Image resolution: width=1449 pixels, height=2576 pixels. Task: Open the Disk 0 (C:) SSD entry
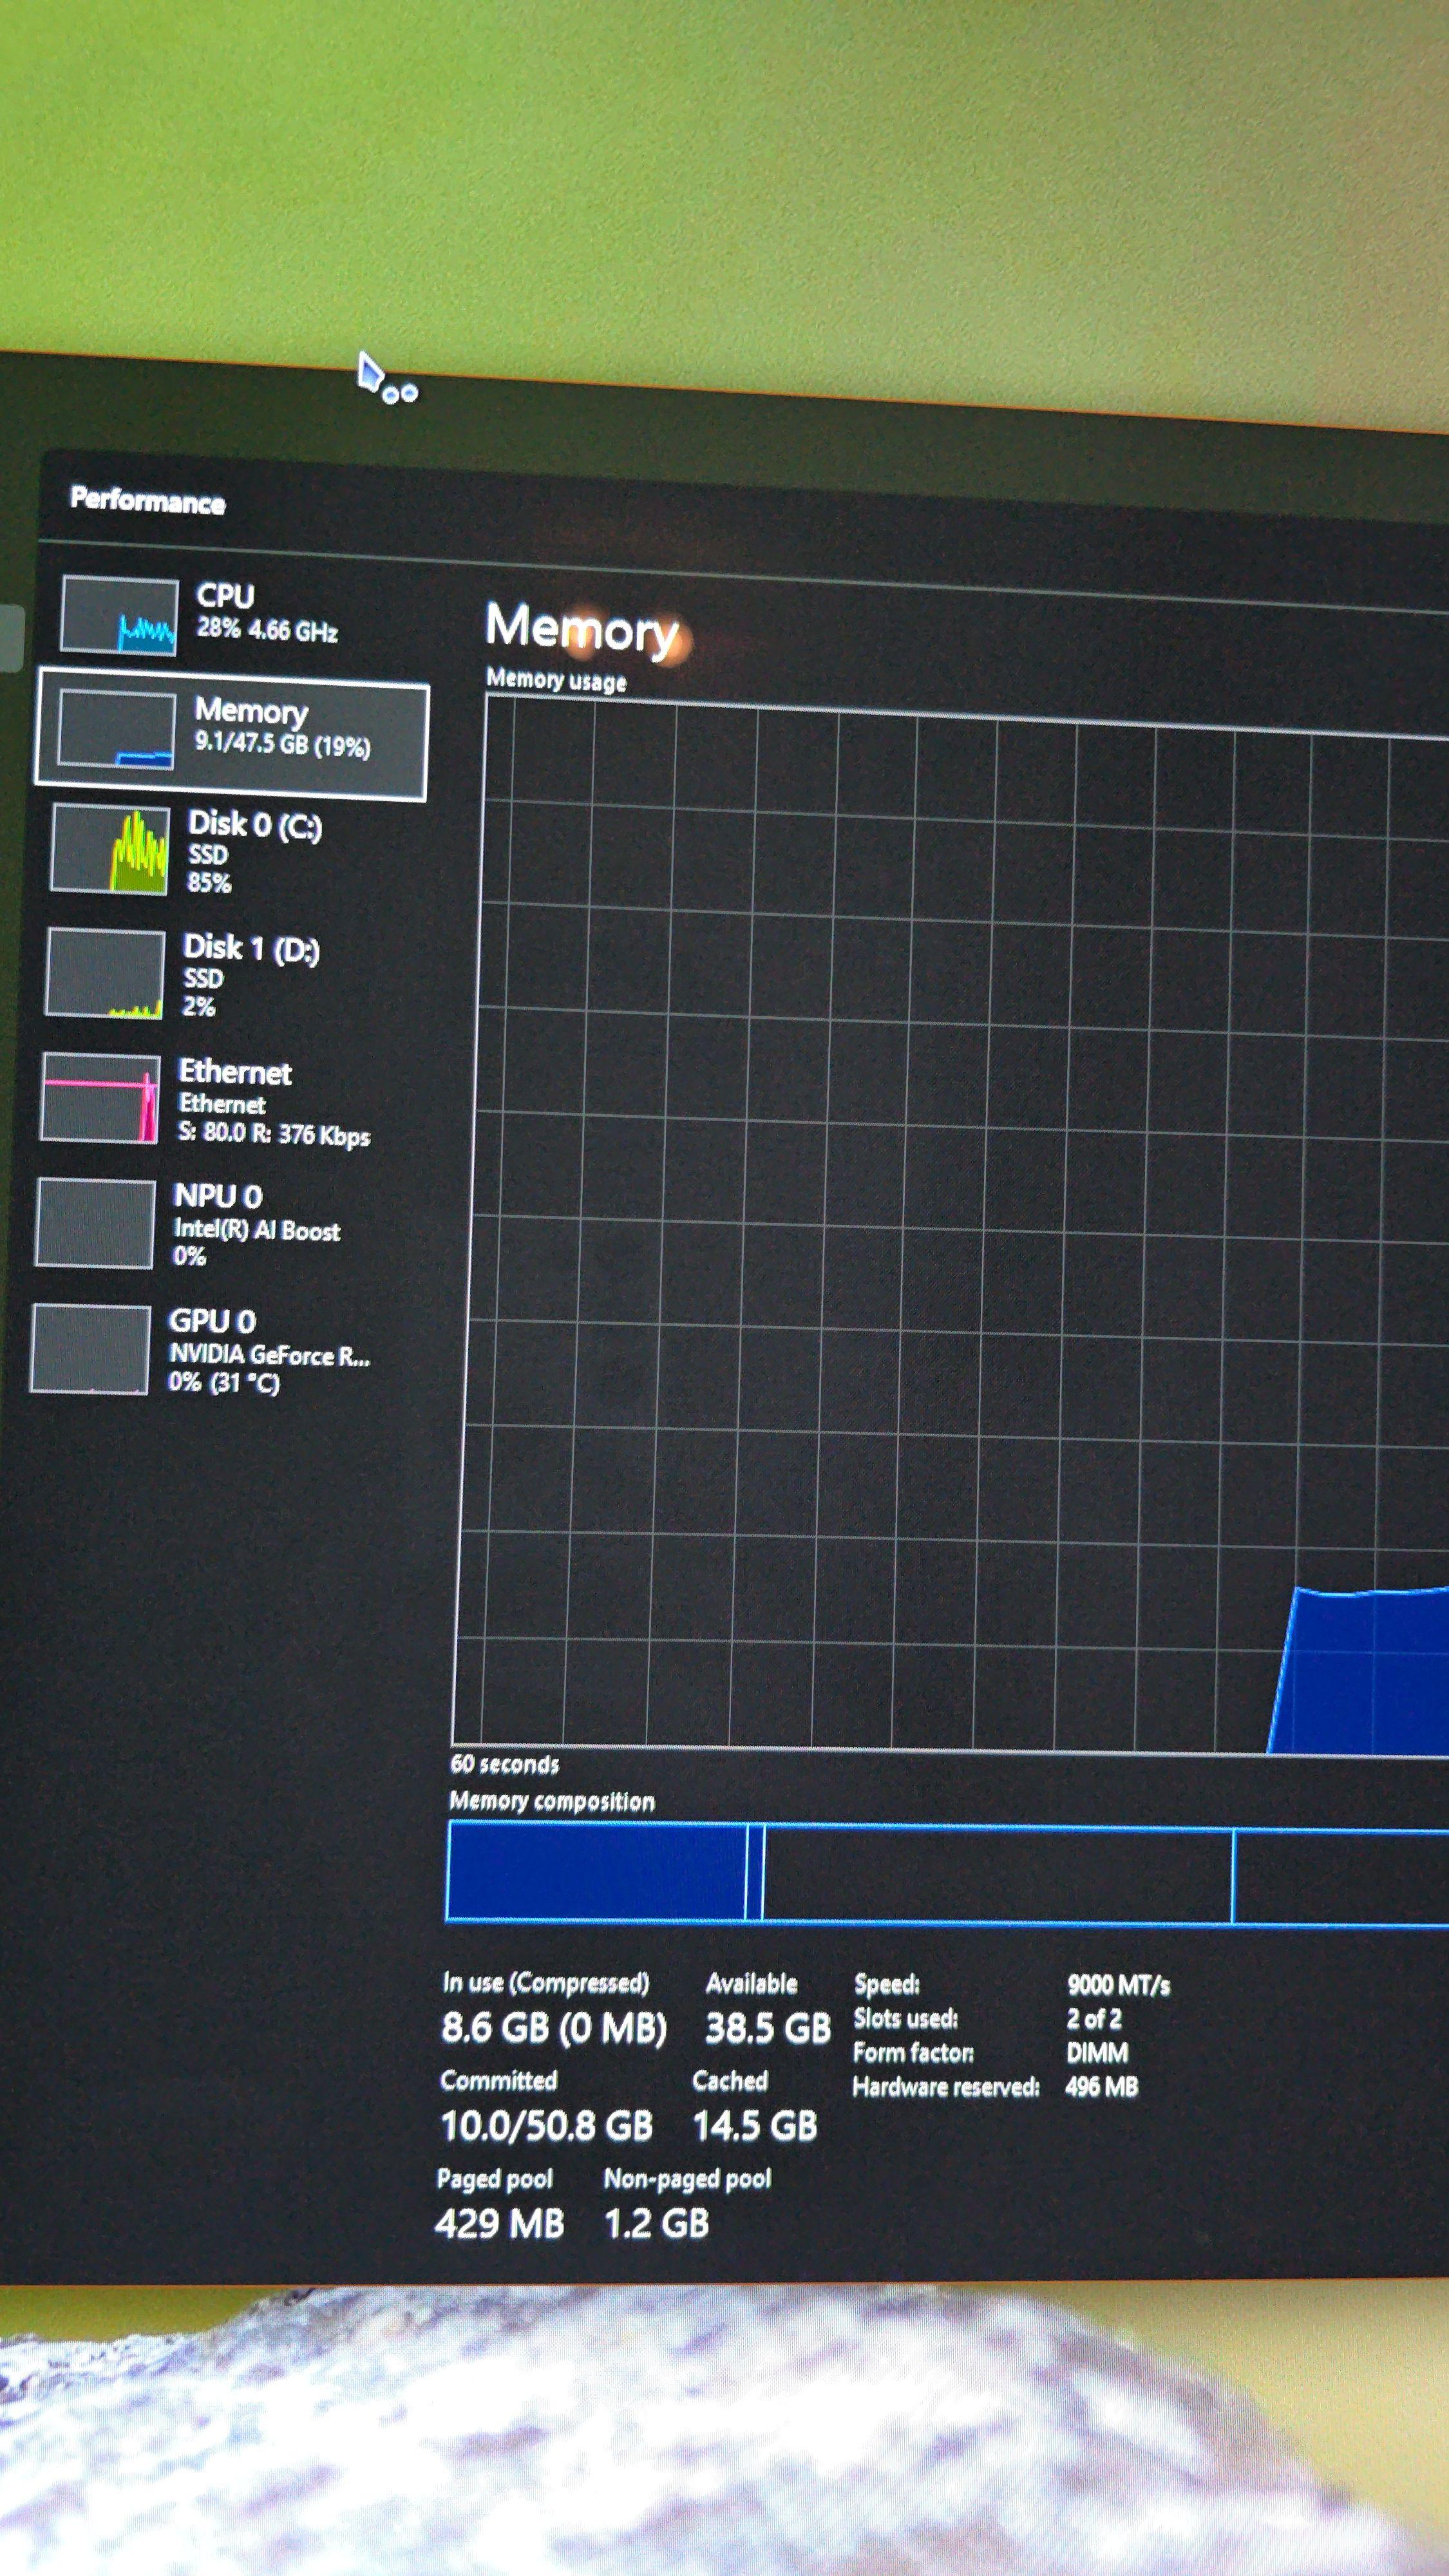[x=255, y=850]
